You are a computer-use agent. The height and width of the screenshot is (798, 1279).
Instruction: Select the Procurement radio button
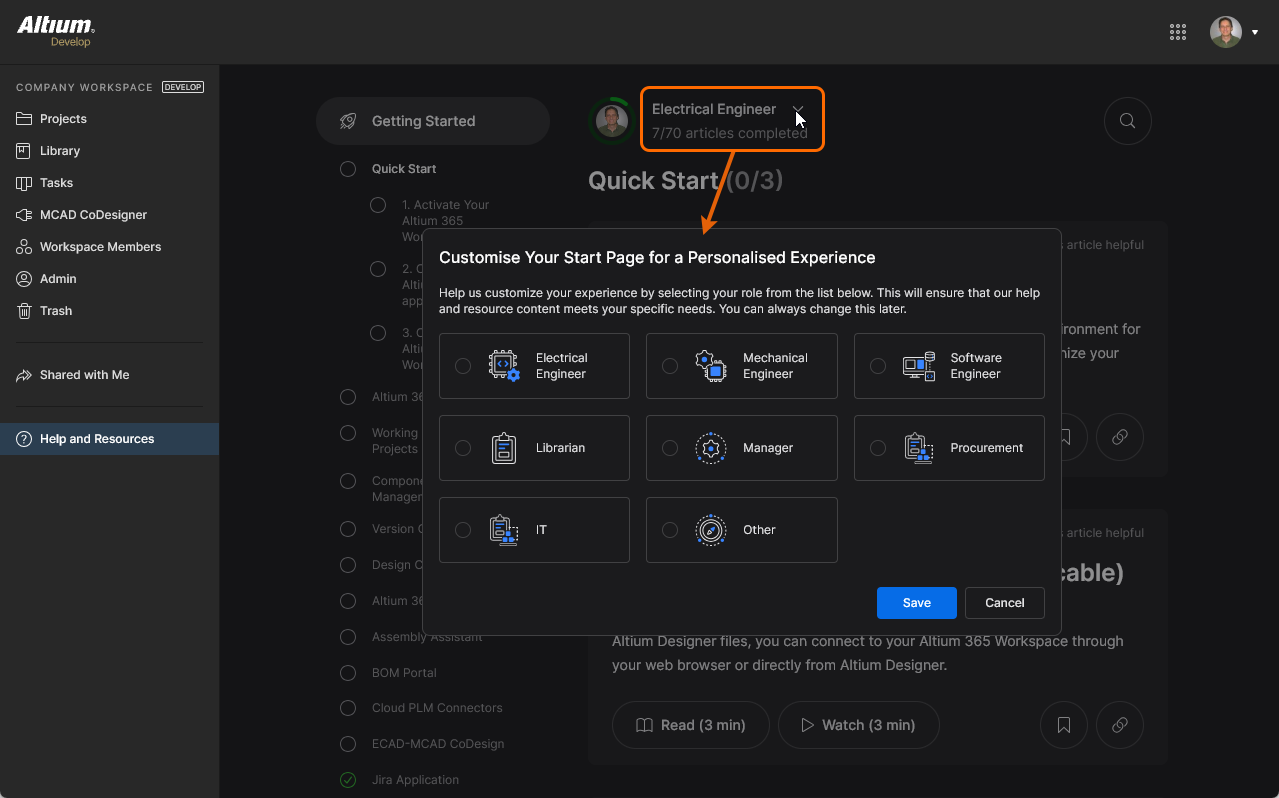[878, 448]
